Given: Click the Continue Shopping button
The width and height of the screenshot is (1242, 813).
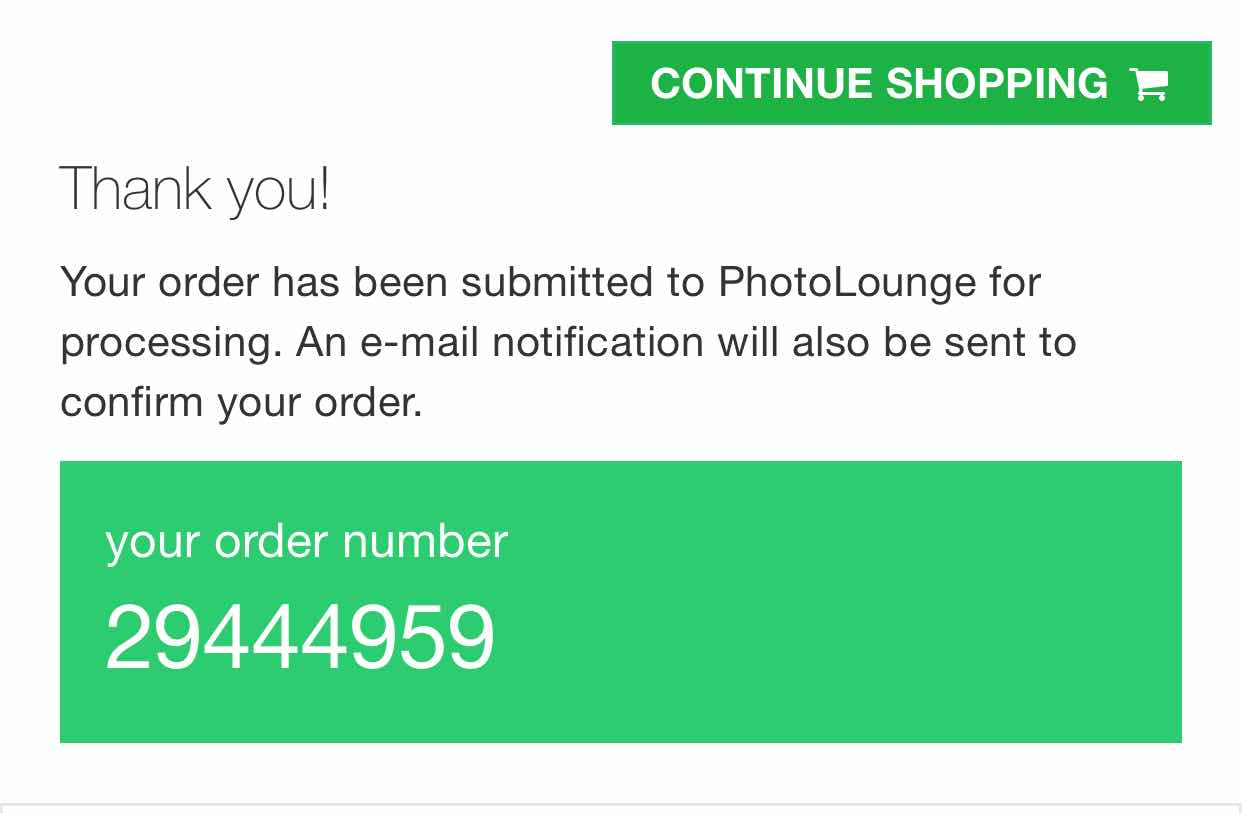Looking at the screenshot, I should pos(911,83).
